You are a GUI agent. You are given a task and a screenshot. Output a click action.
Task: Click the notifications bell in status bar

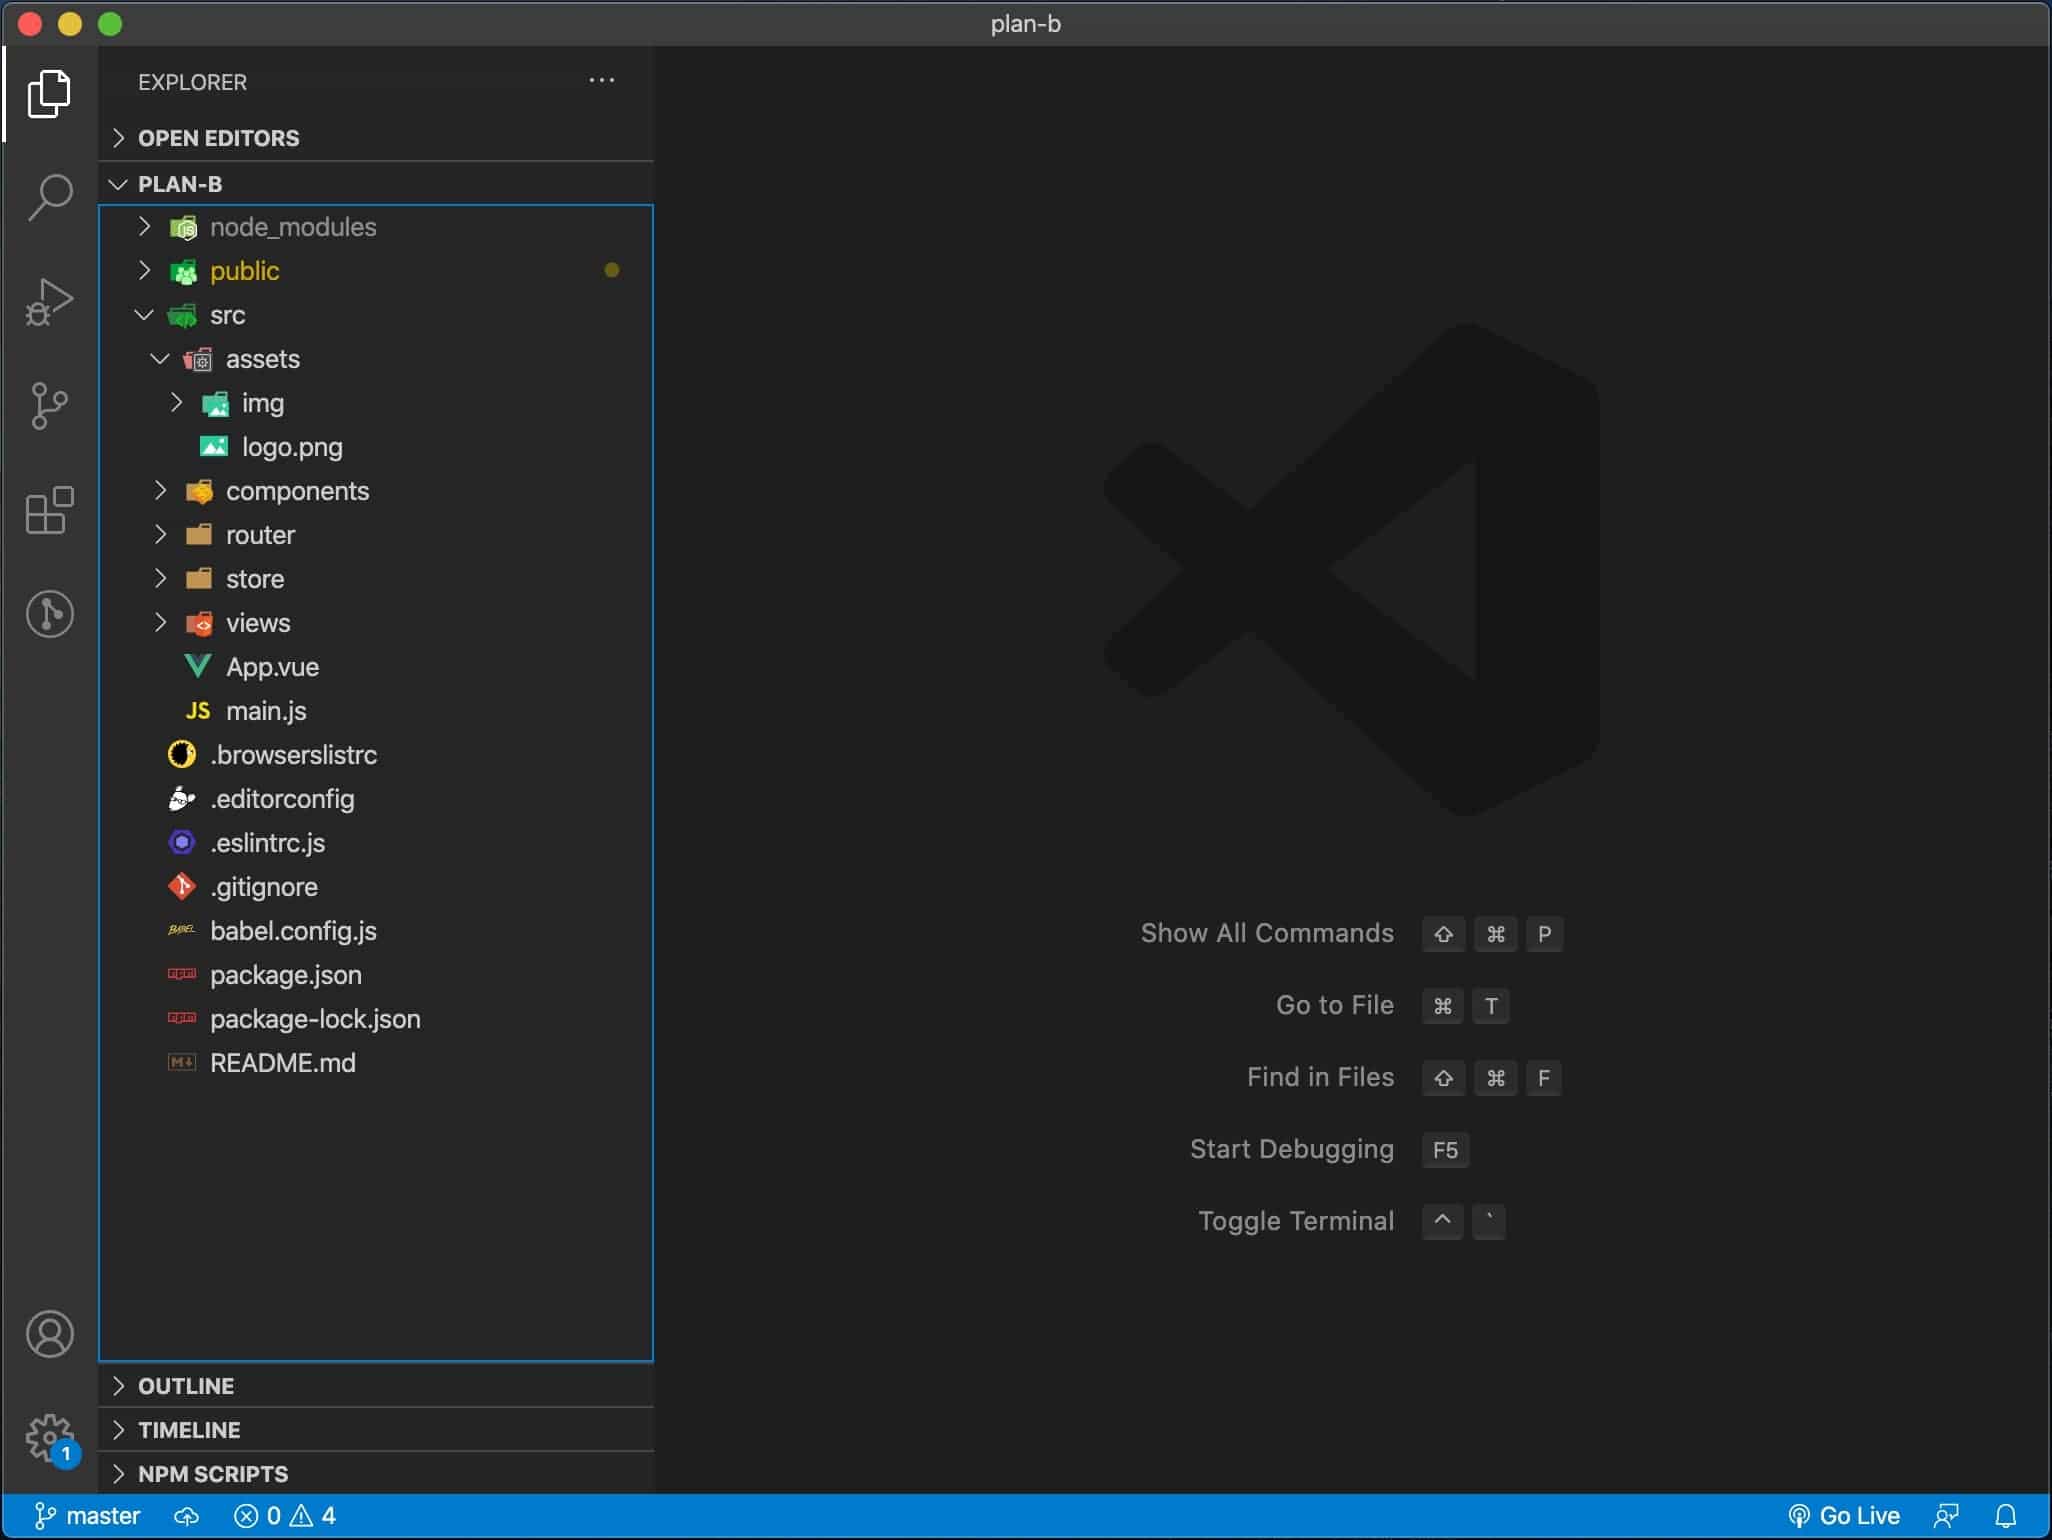(2005, 1516)
